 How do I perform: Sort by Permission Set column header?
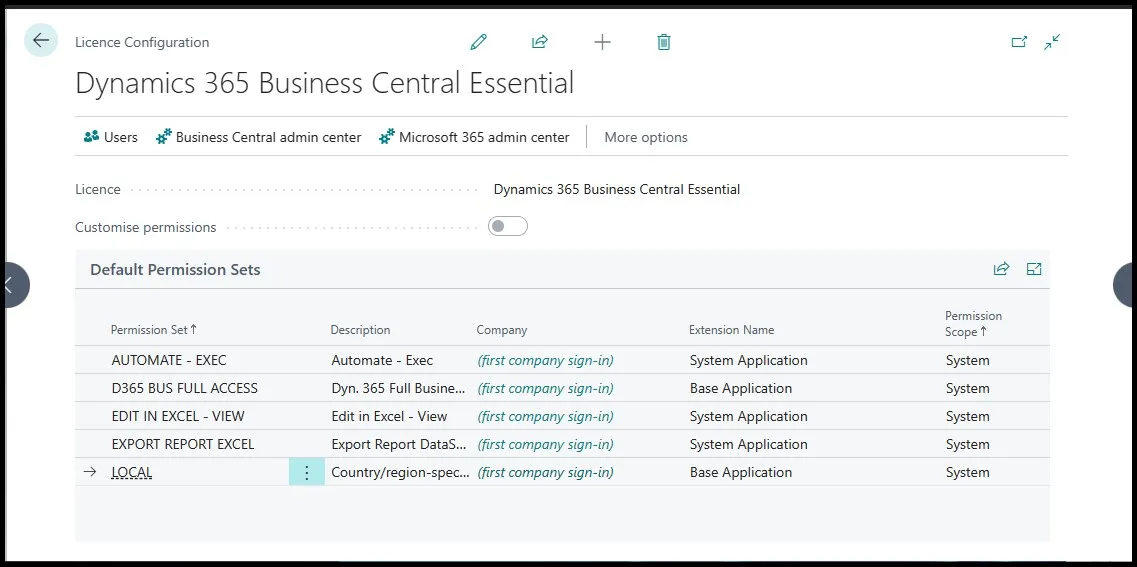coord(154,330)
